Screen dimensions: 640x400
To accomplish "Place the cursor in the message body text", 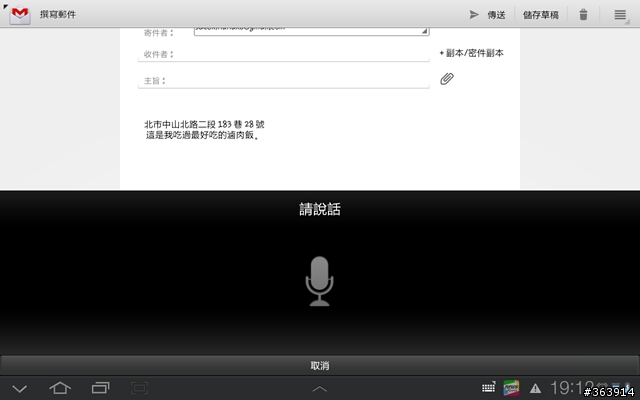I will [204, 129].
